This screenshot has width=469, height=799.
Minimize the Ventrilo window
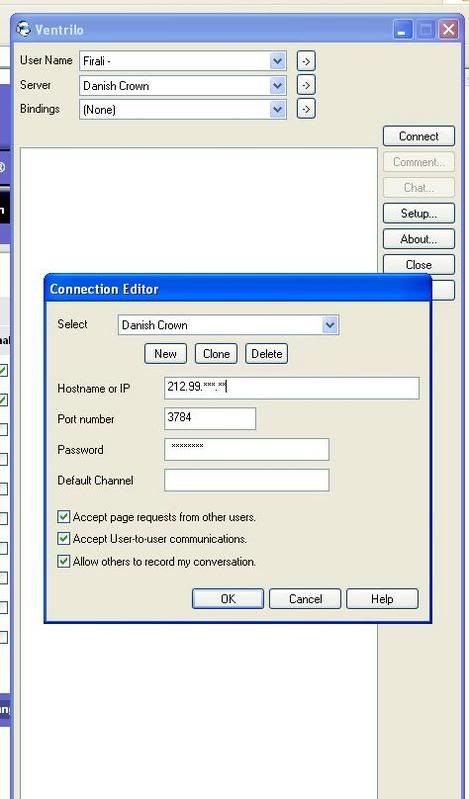[403, 30]
